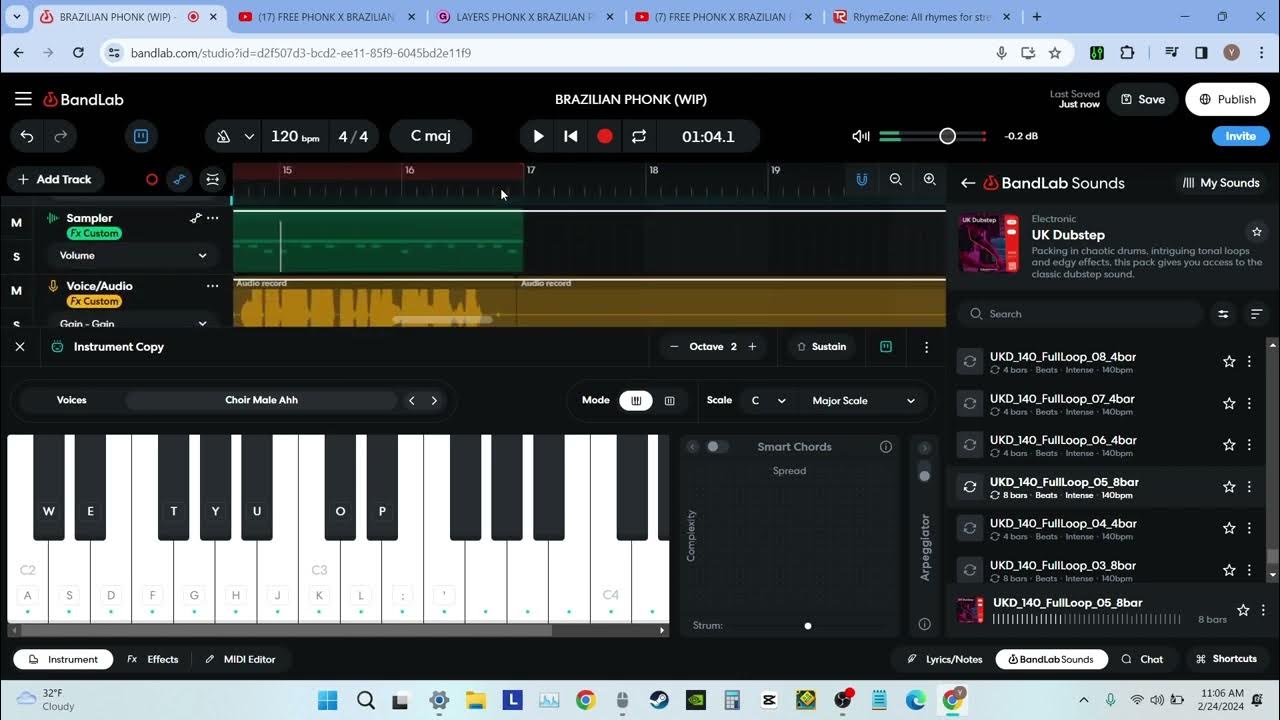
Task: Open metronome settings dropdown arrow
Action: (x=249, y=136)
